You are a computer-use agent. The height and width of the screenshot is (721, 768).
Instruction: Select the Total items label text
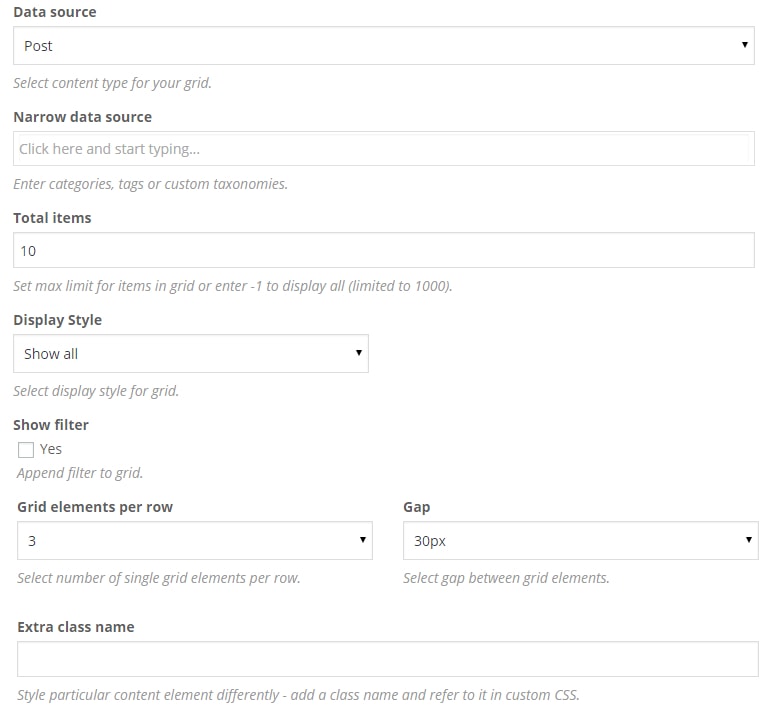click(x=52, y=218)
